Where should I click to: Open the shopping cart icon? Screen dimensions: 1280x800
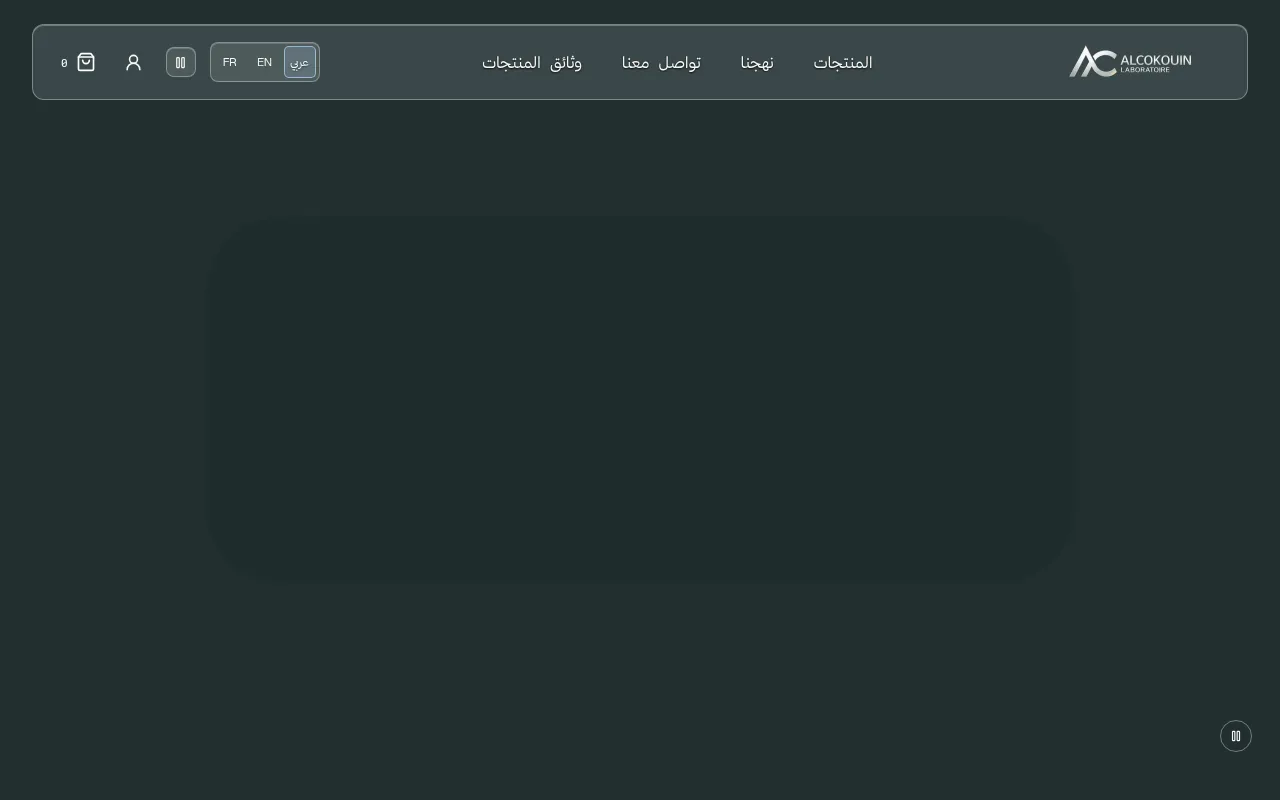coord(86,62)
